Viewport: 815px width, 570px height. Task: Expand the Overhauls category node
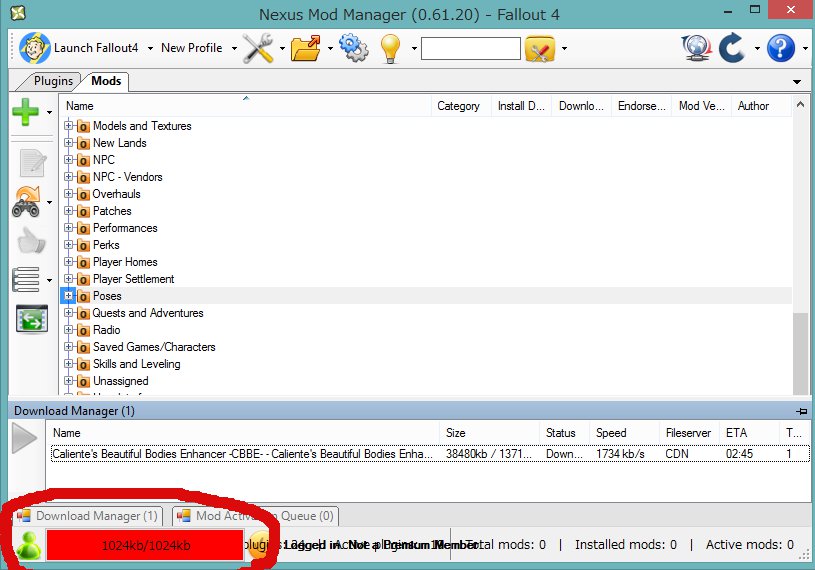coord(68,193)
